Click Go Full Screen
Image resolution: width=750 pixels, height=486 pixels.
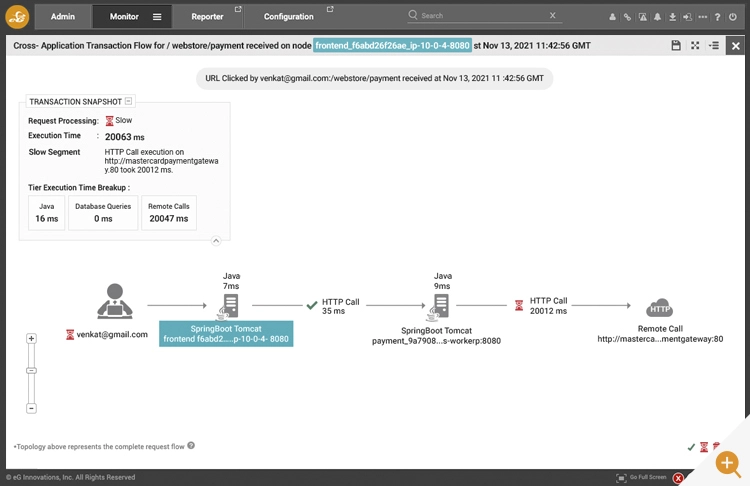[641, 477]
